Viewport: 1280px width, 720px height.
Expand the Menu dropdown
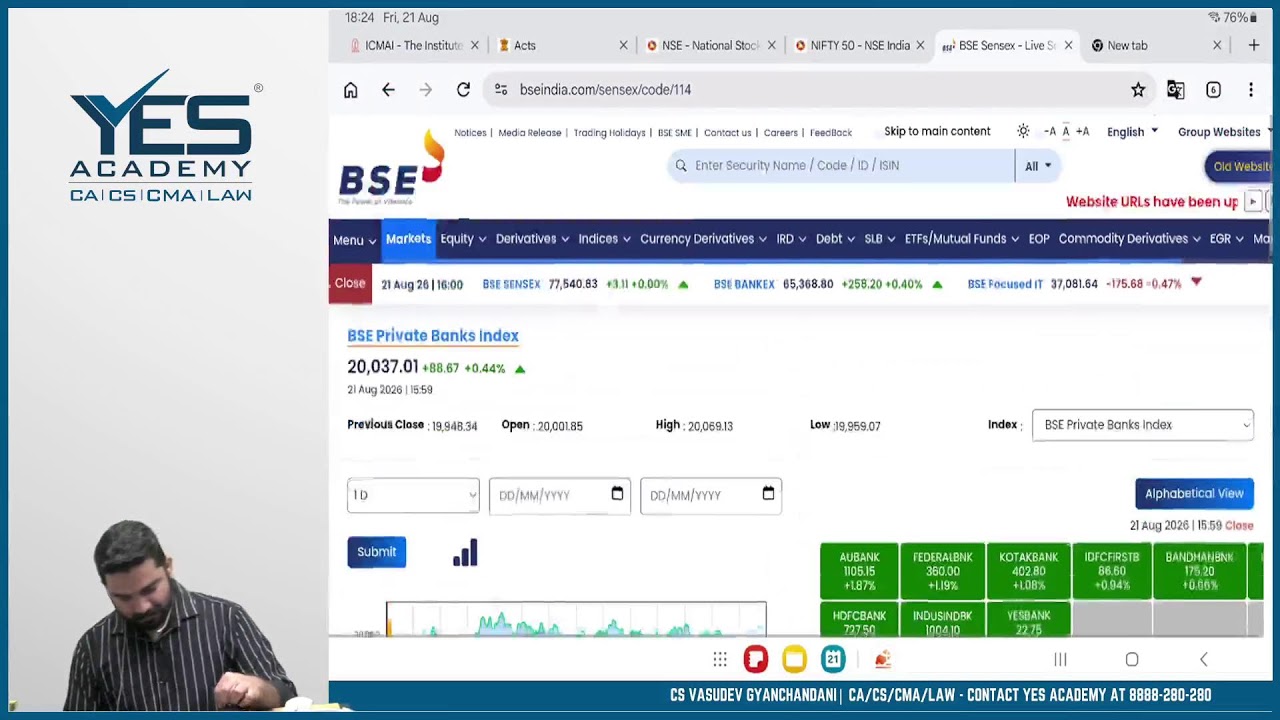(x=354, y=240)
